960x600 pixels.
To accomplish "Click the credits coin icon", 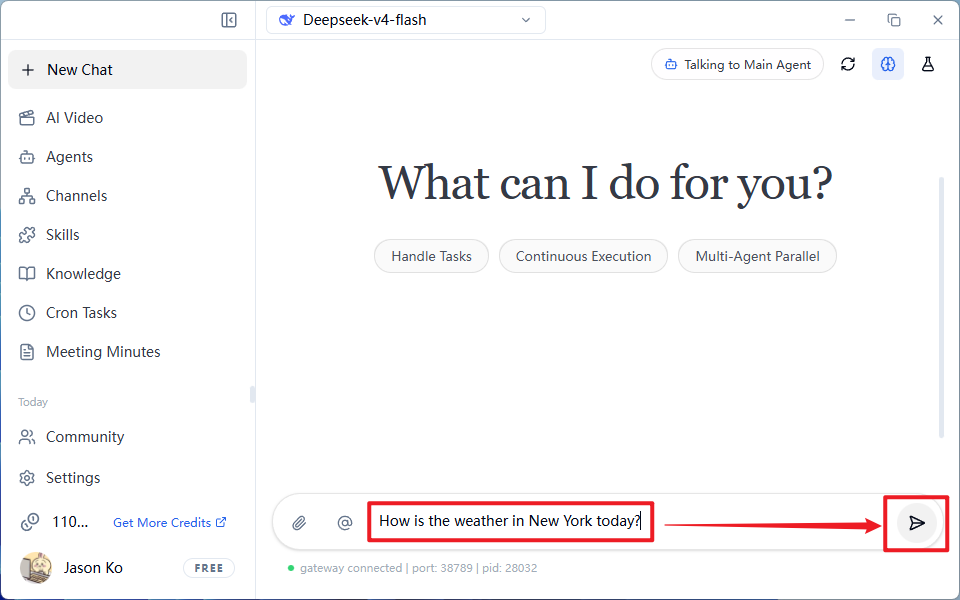I will point(30,522).
